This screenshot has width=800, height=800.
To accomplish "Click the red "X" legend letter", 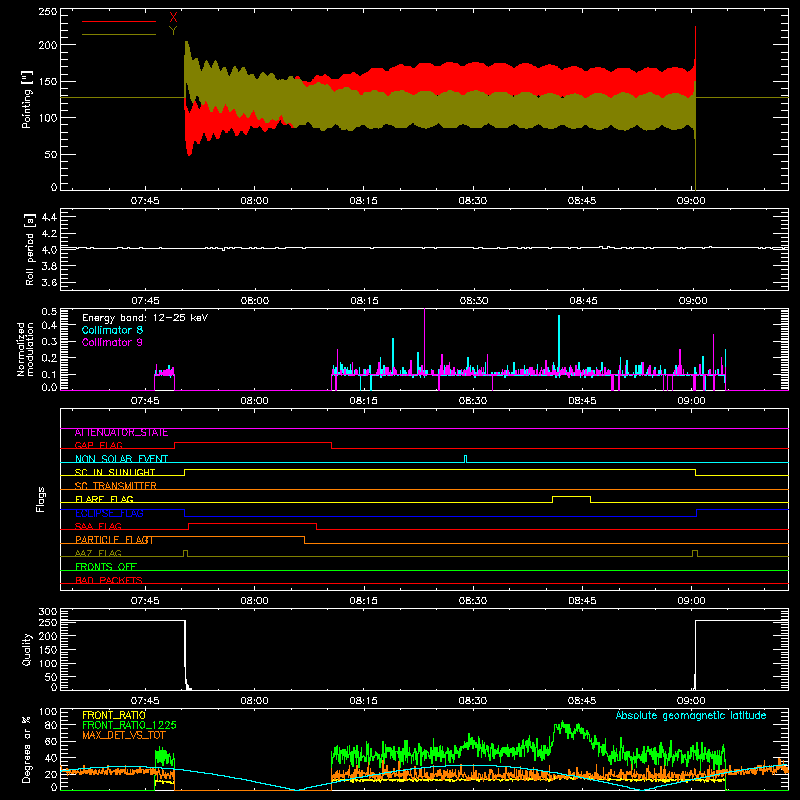I will tap(173, 18).
